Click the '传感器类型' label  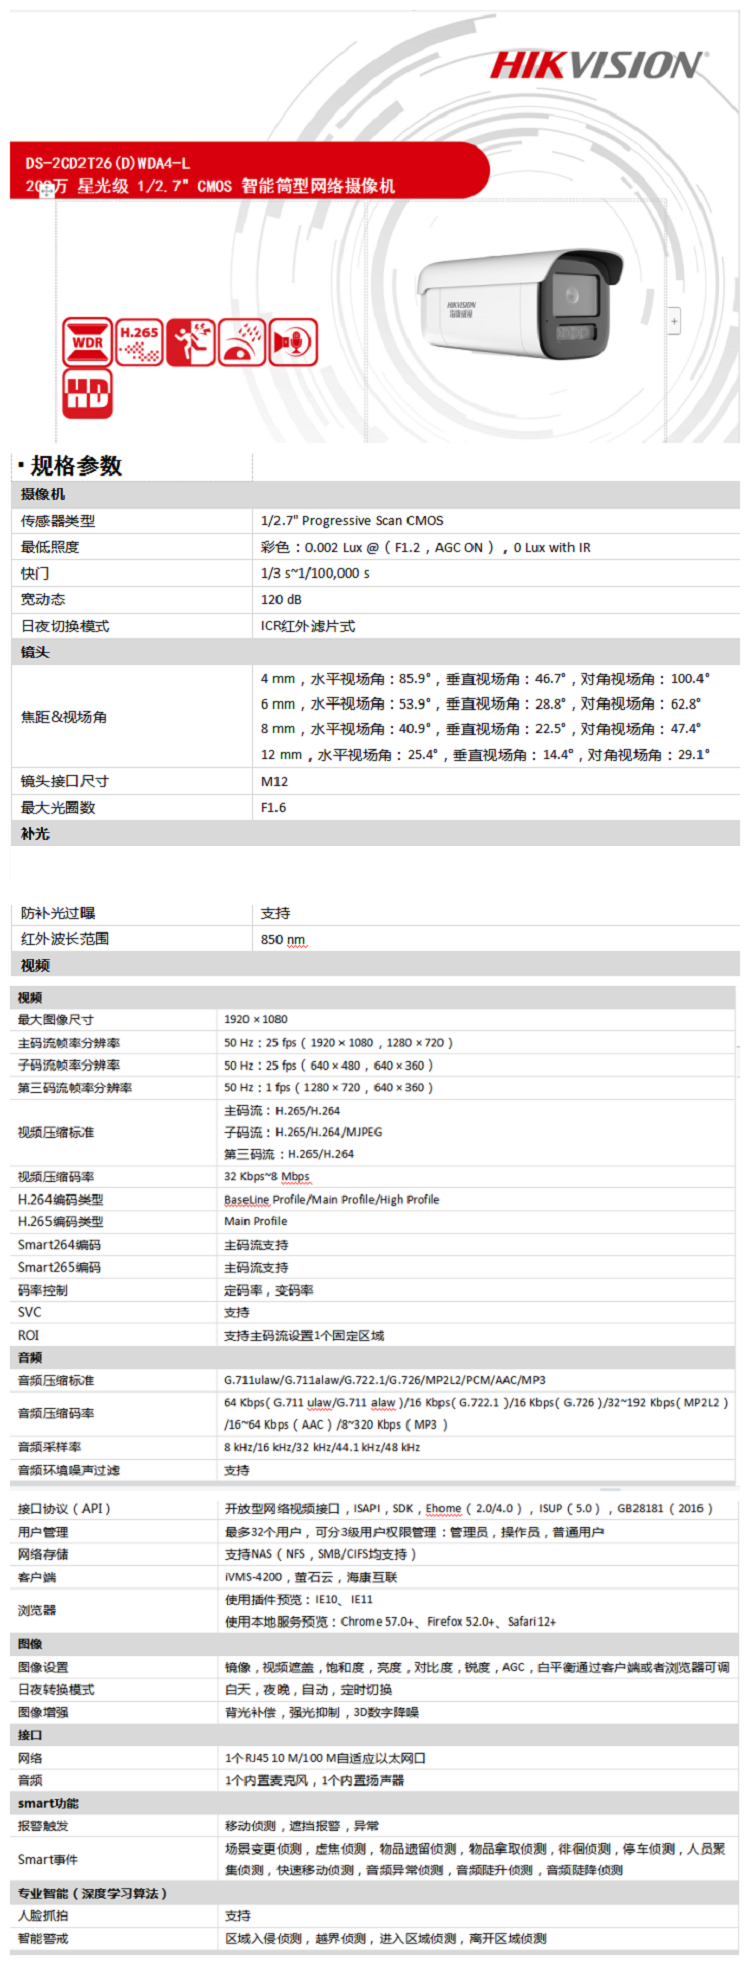(58, 521)
